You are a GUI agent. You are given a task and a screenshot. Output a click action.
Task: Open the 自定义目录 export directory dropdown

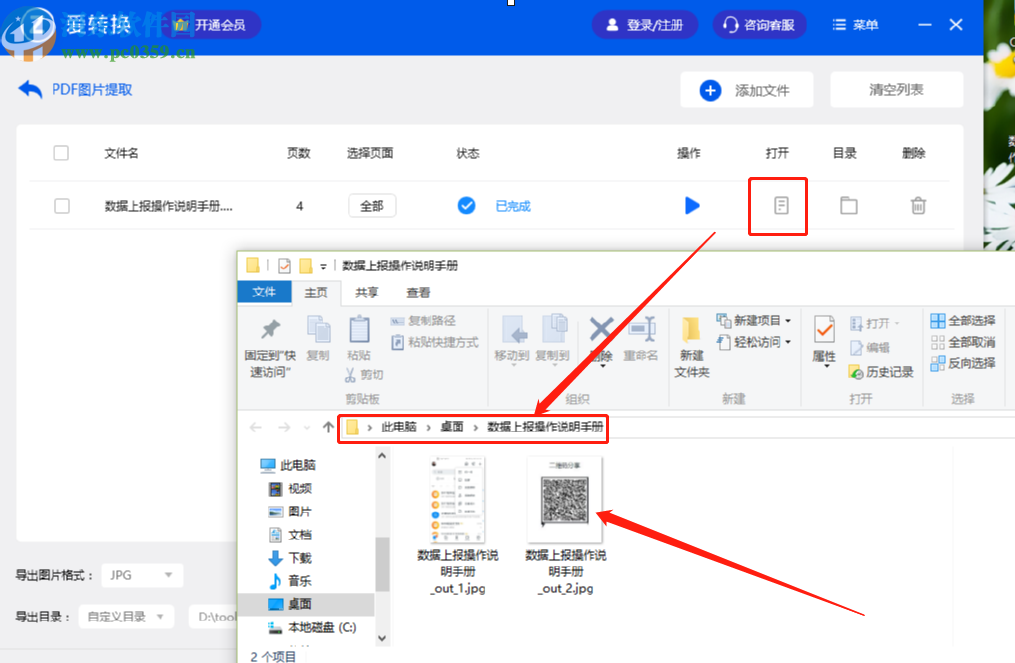click(126, 616)
